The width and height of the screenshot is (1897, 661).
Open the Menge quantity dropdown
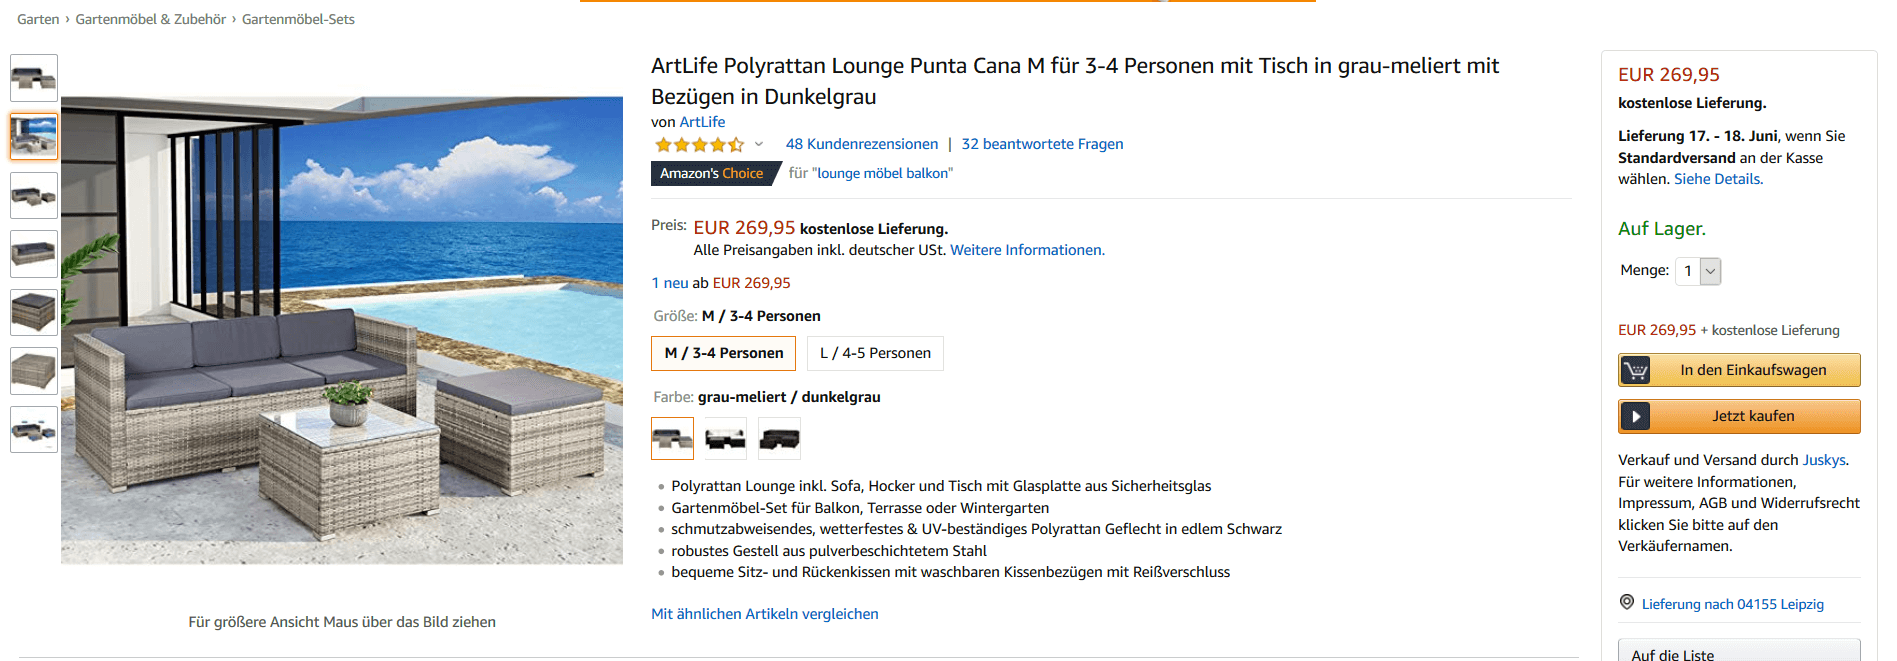point(1699,271)
